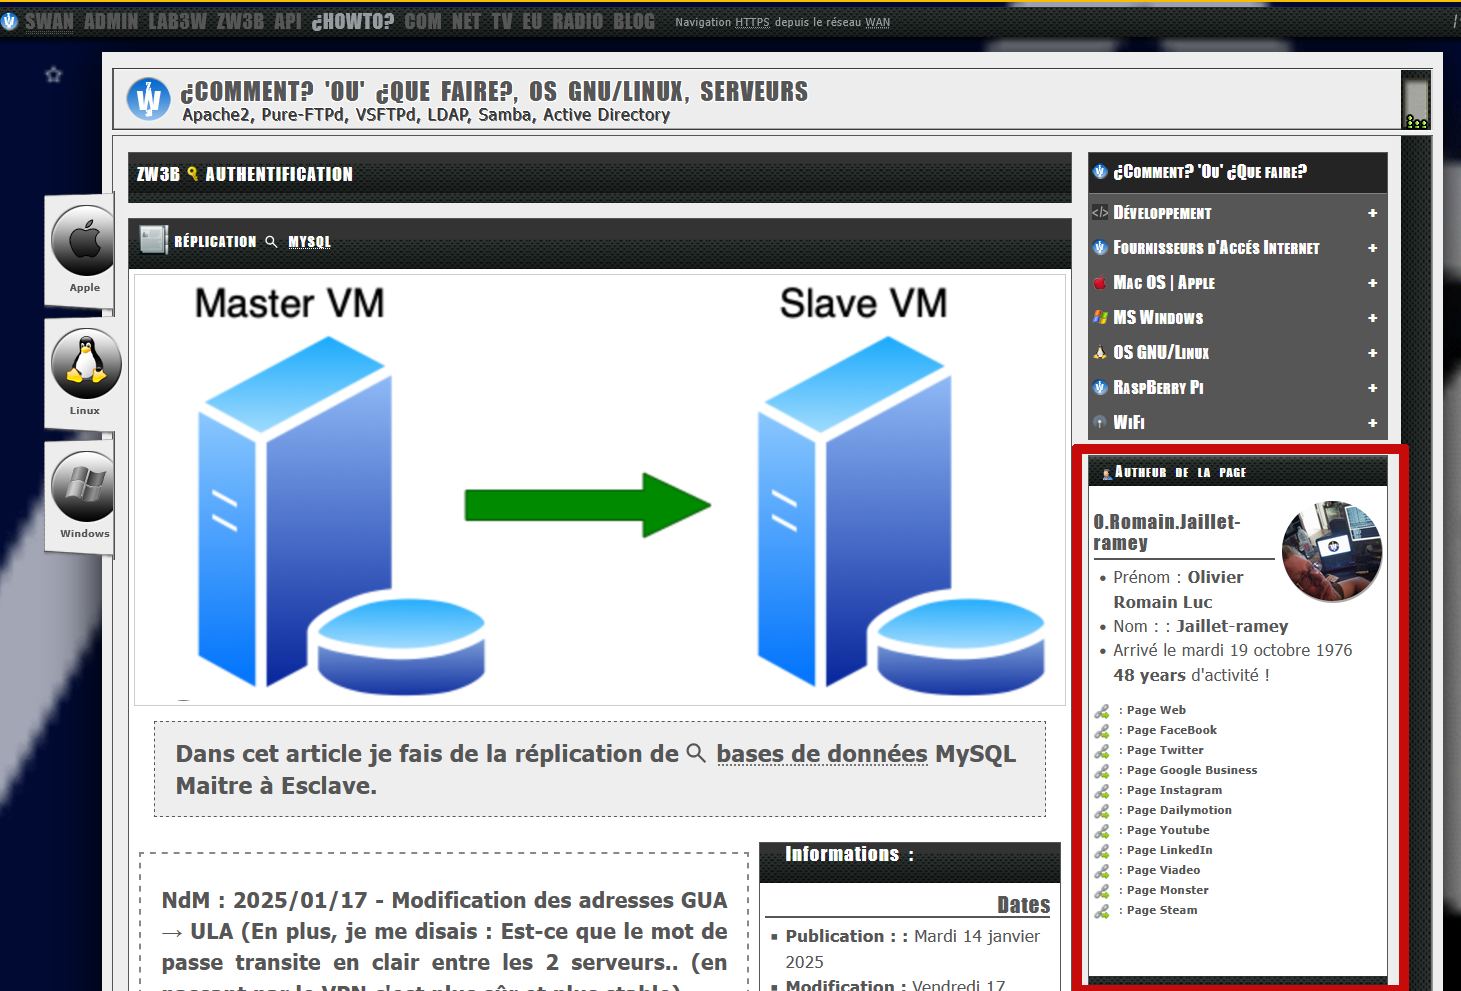
Task: Open the author's Page Dailymotion link
Action: point(1179,810)
